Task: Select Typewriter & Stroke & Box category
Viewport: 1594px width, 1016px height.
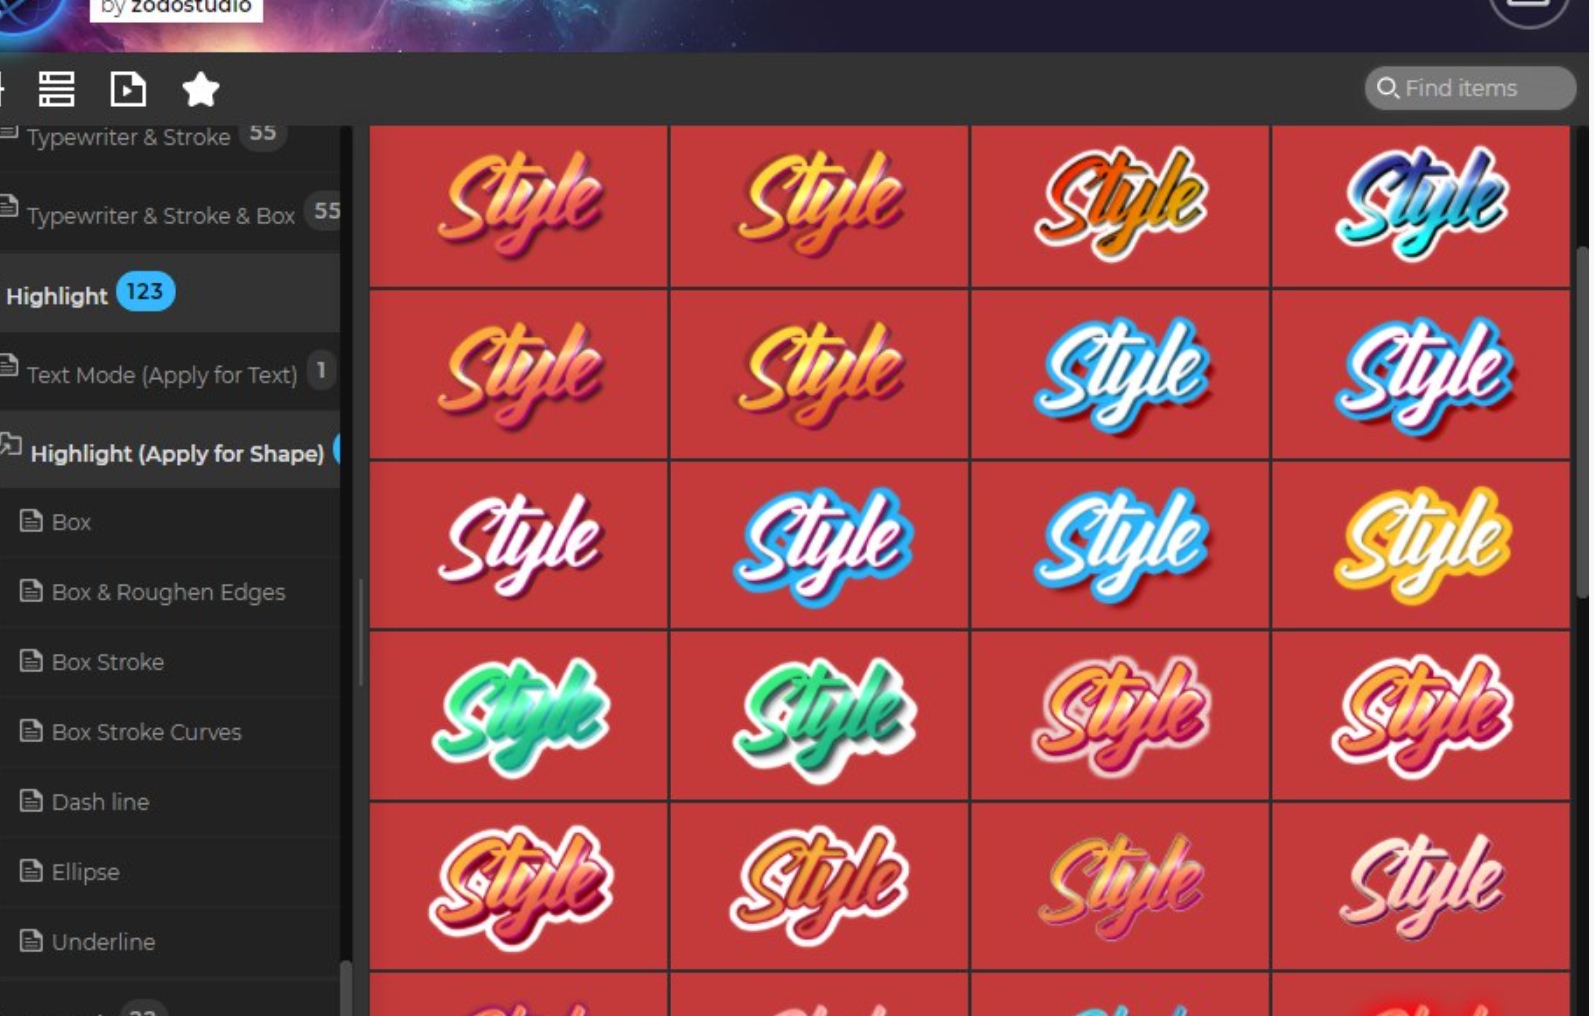Action: point(170,213)
